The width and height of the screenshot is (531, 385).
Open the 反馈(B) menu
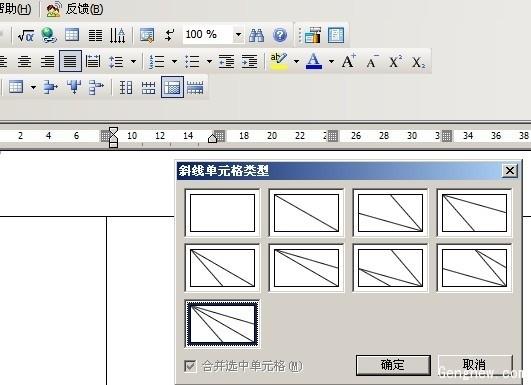[75, 9]
